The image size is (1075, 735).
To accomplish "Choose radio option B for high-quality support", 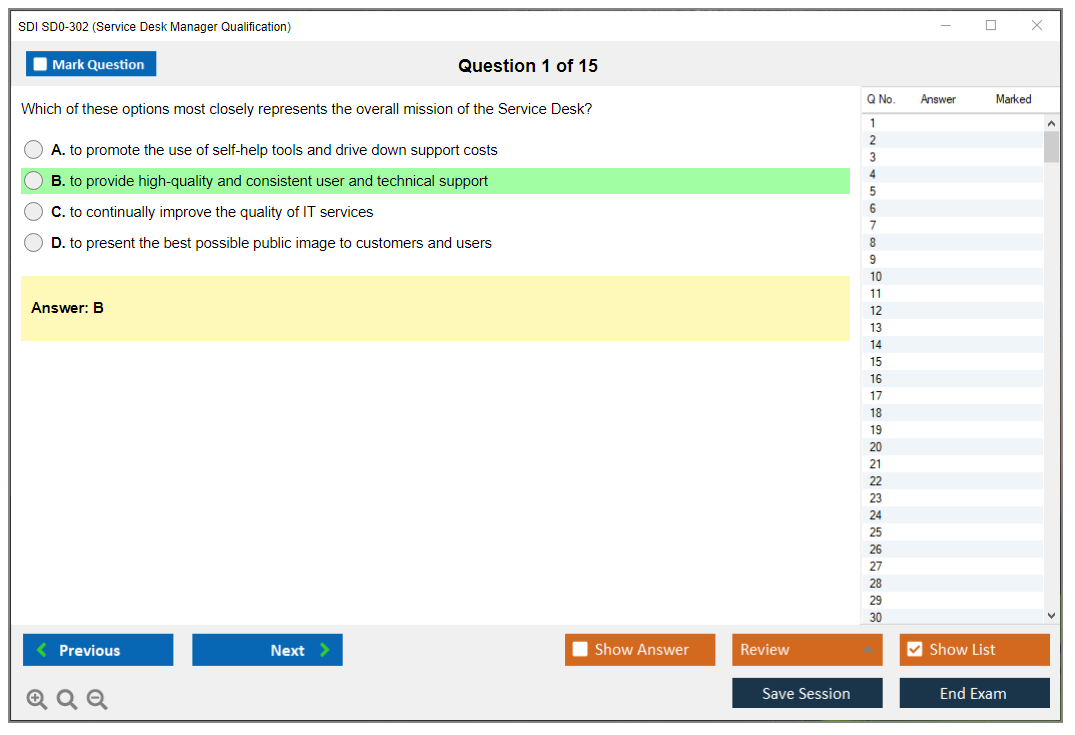I will point(34,181).
